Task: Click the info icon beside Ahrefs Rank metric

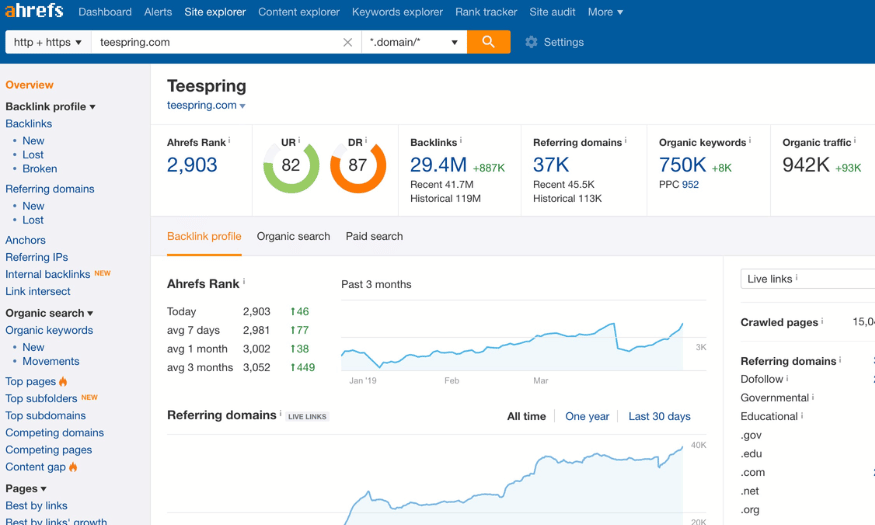Action: point(229,140)
